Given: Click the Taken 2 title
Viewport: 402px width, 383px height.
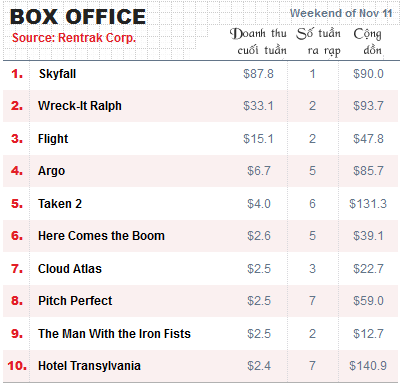Looking at the screenshot, I should click(60, 203).
